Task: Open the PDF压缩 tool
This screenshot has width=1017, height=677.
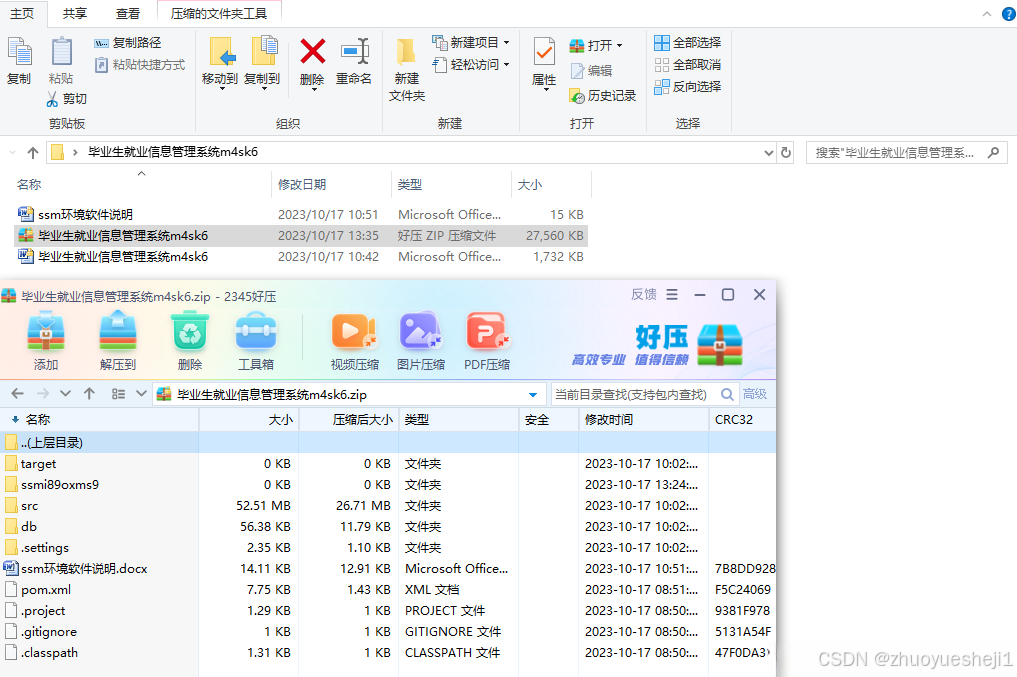Action: click(x=487, y=339)
